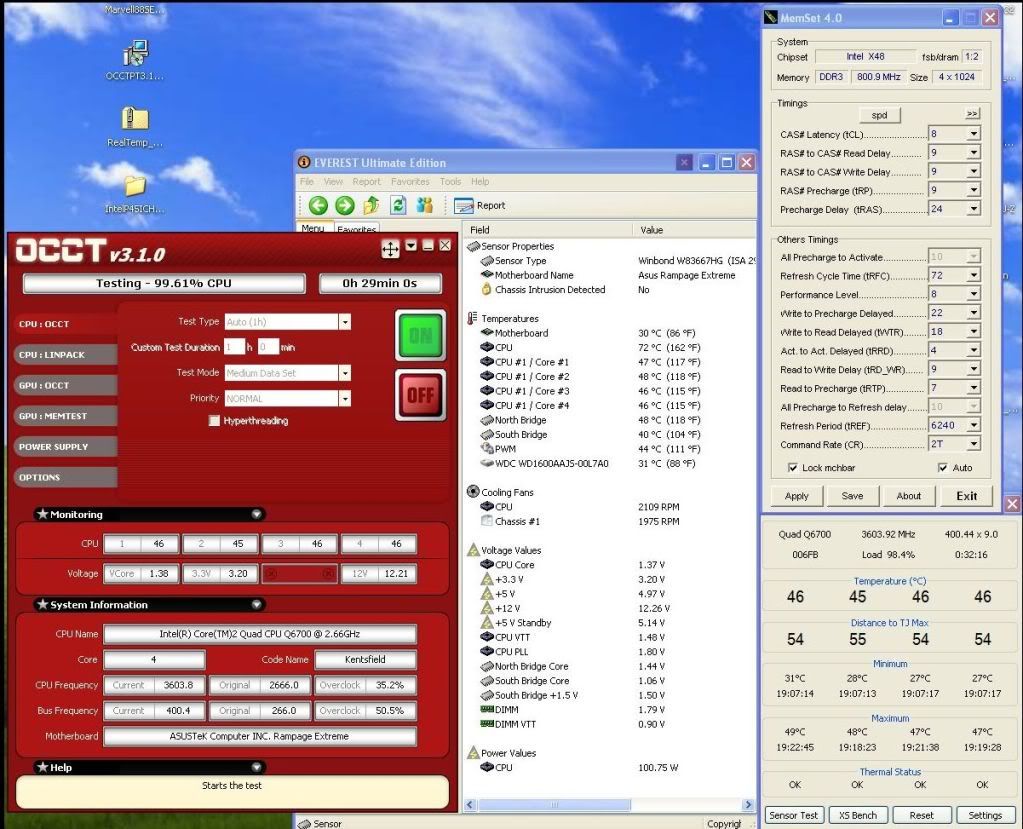Open Performance Level dropdown in MemSet
Image resolution: width=1023 pixels, height=829 pixels.
(x=973, y=294)
